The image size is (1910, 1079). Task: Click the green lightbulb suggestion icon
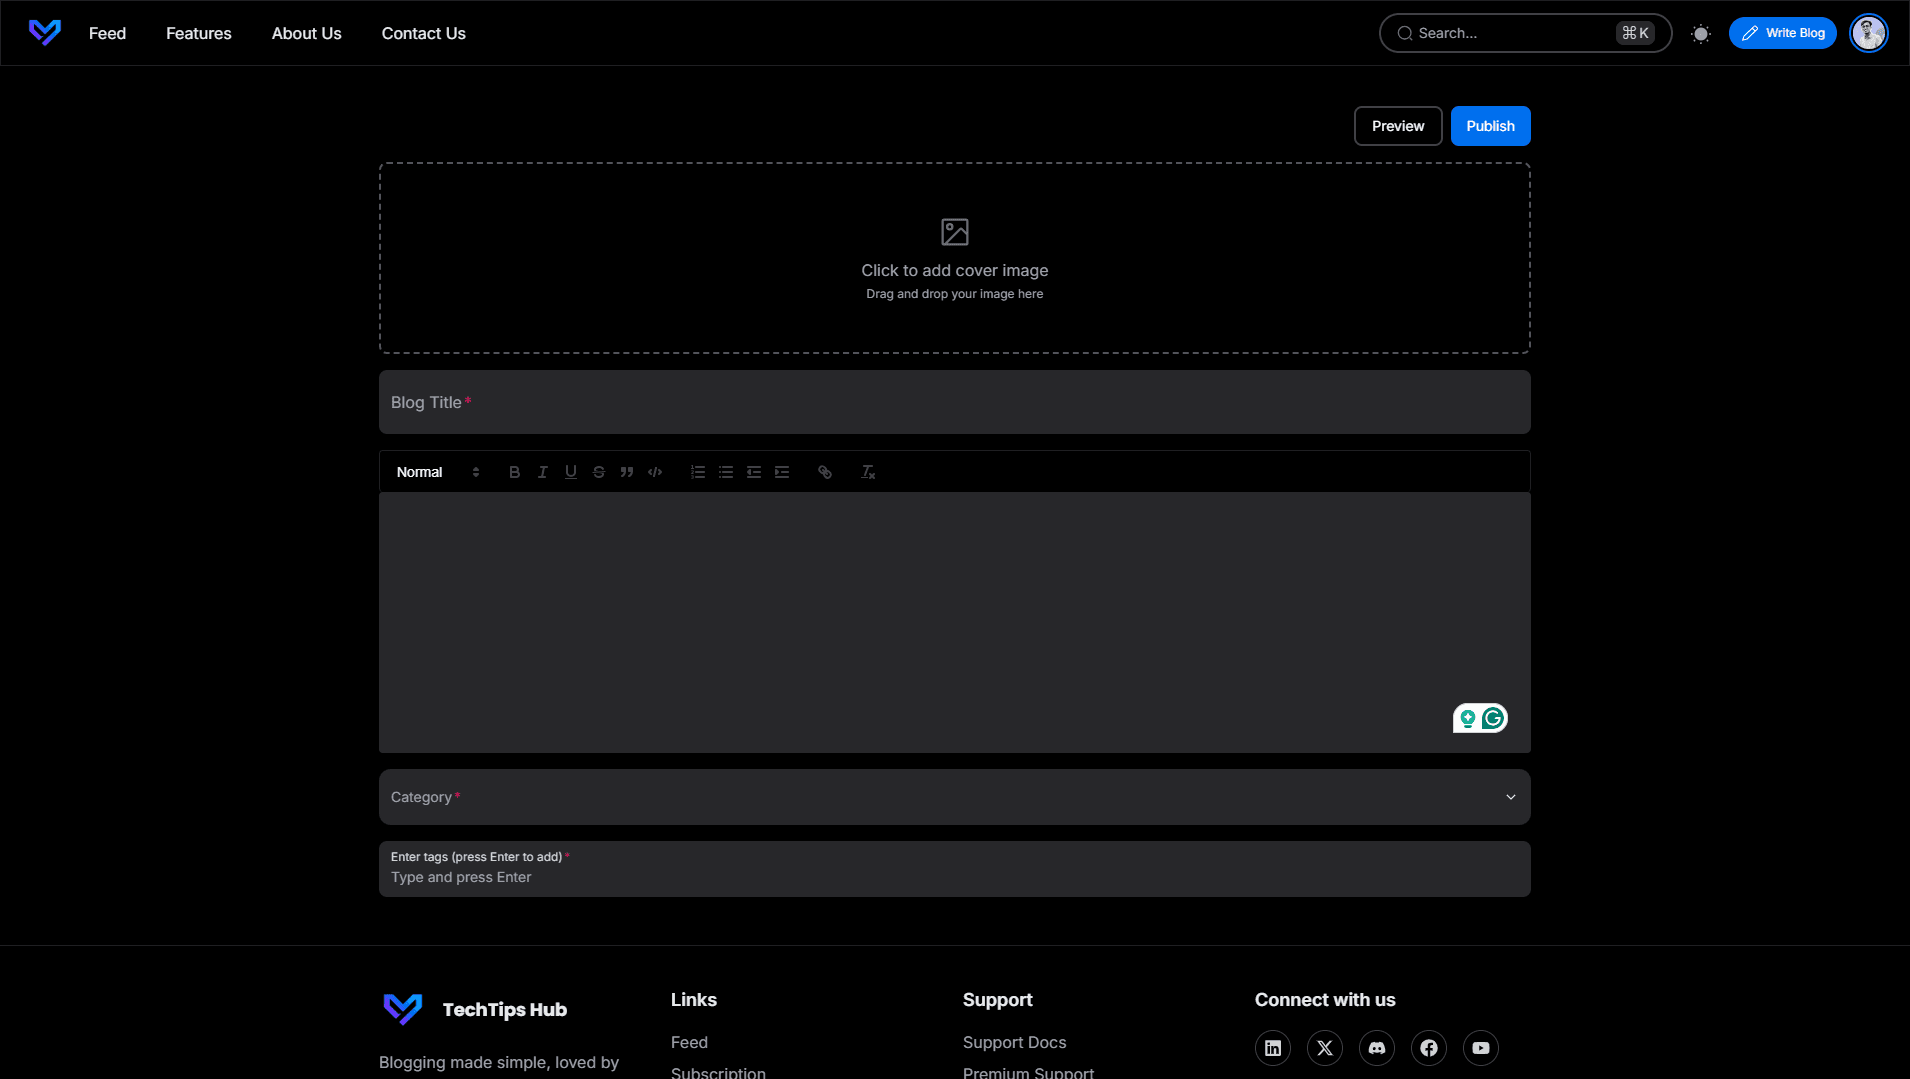(x=1467, y=718)
